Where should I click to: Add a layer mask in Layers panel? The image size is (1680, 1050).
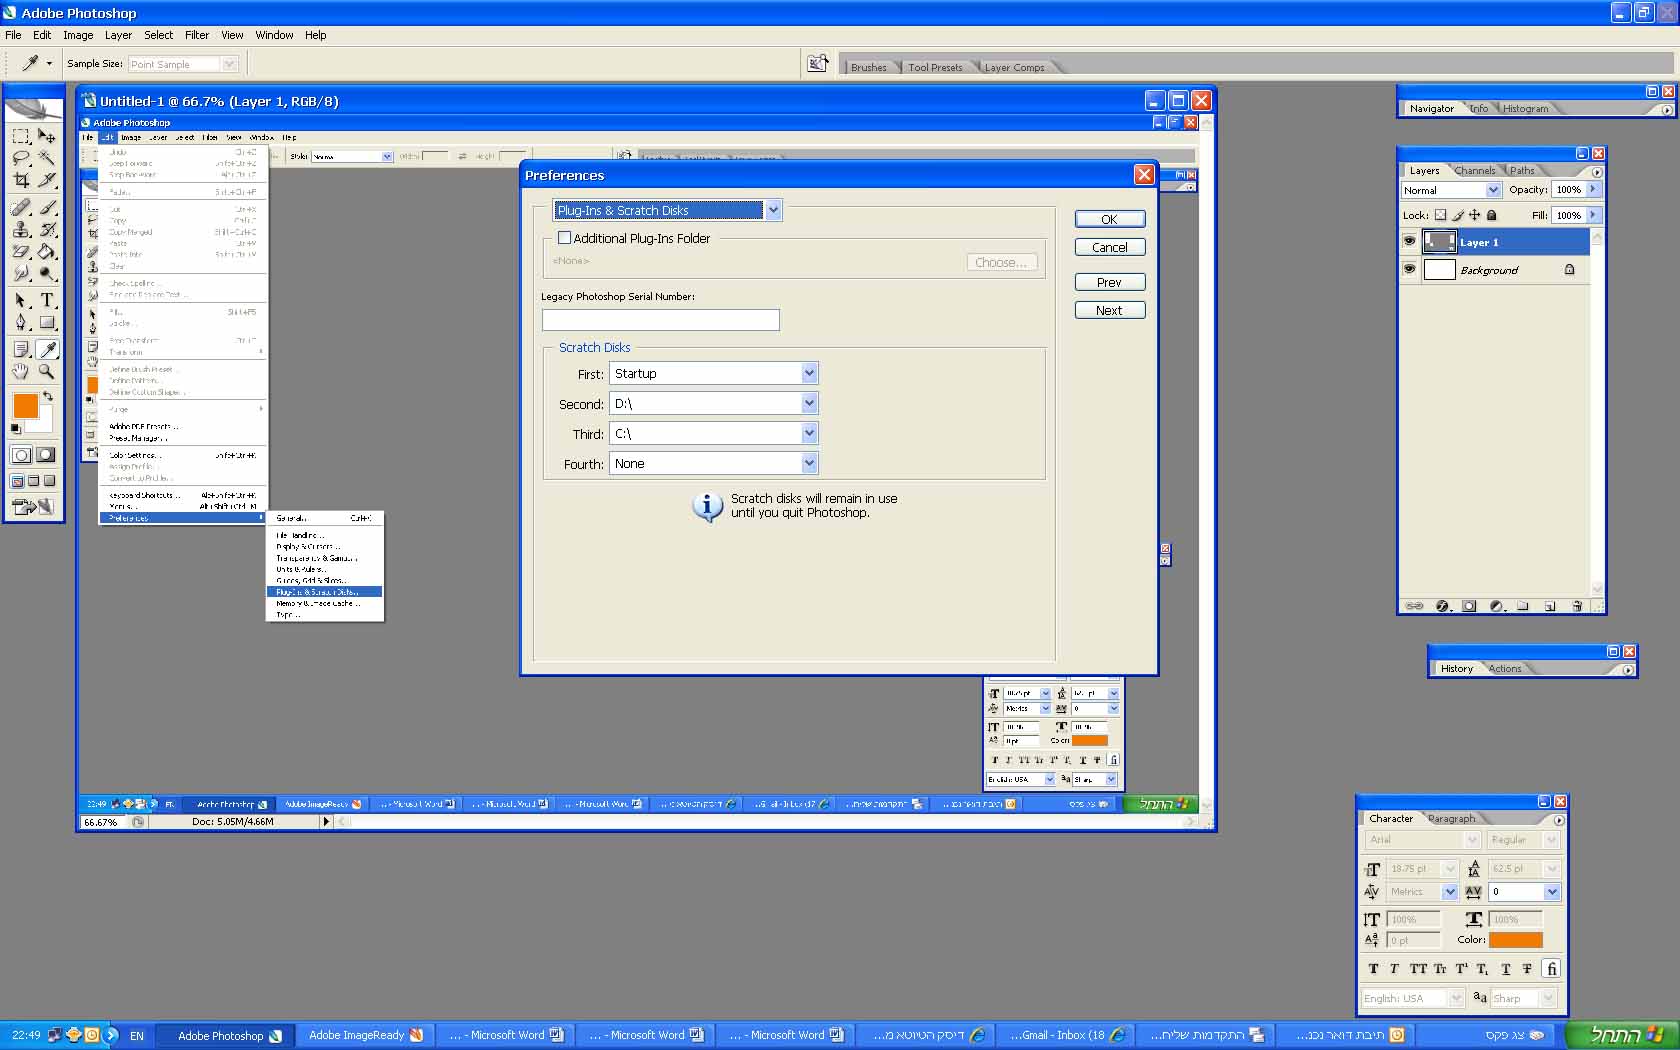[x=1469, y=606]
